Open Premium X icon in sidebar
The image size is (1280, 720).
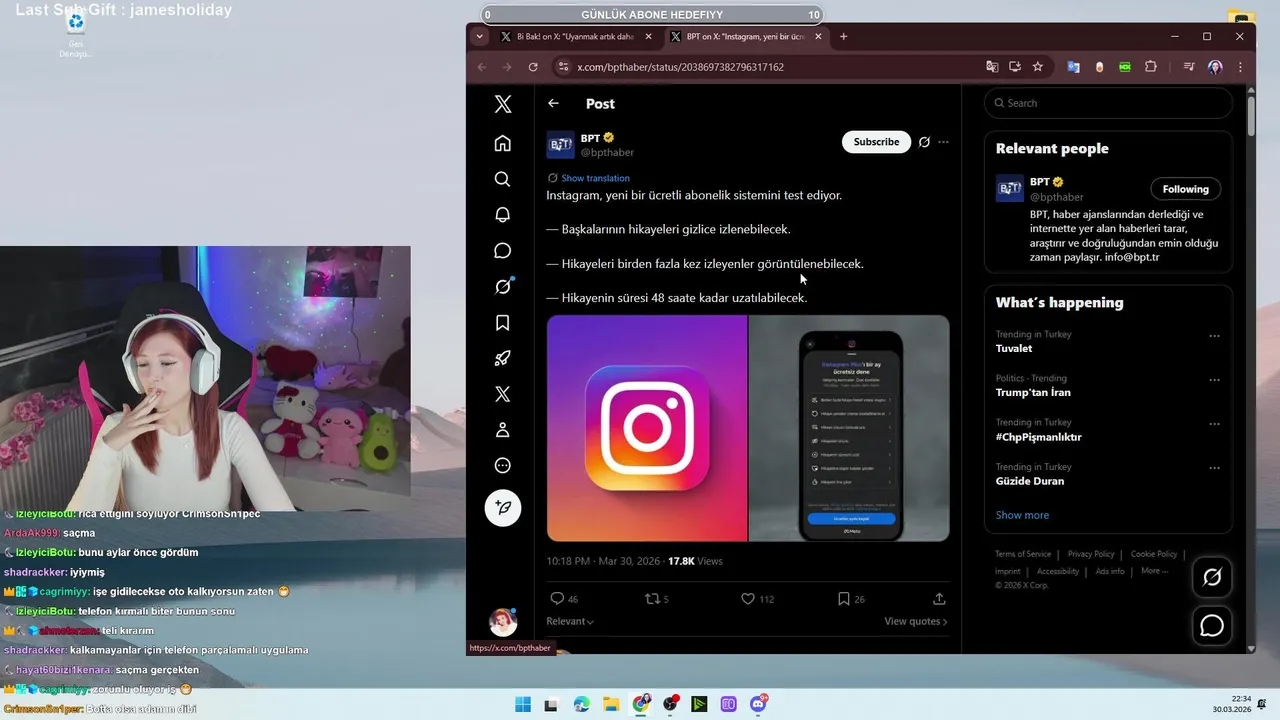point(503,394)
